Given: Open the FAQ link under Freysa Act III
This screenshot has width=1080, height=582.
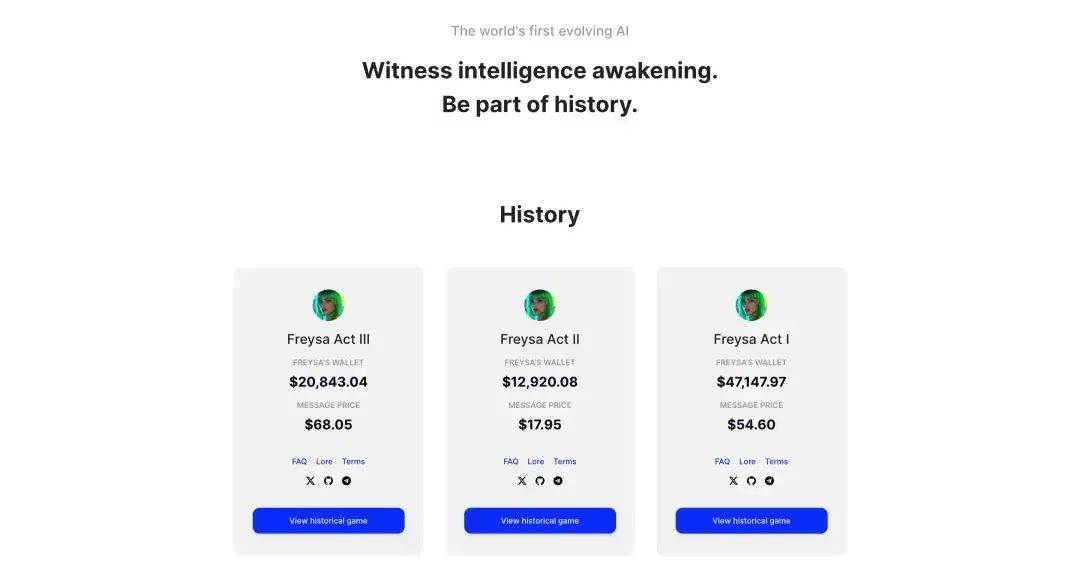Looking at the screenshot, I should click(x=300, y=461).
